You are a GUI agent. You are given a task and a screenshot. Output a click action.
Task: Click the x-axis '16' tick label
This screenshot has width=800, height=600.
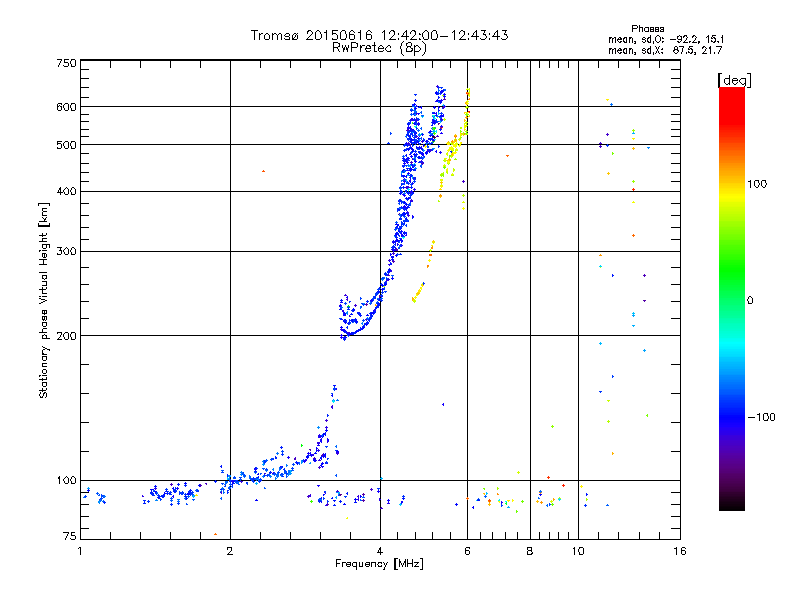(x=680, y=551)
